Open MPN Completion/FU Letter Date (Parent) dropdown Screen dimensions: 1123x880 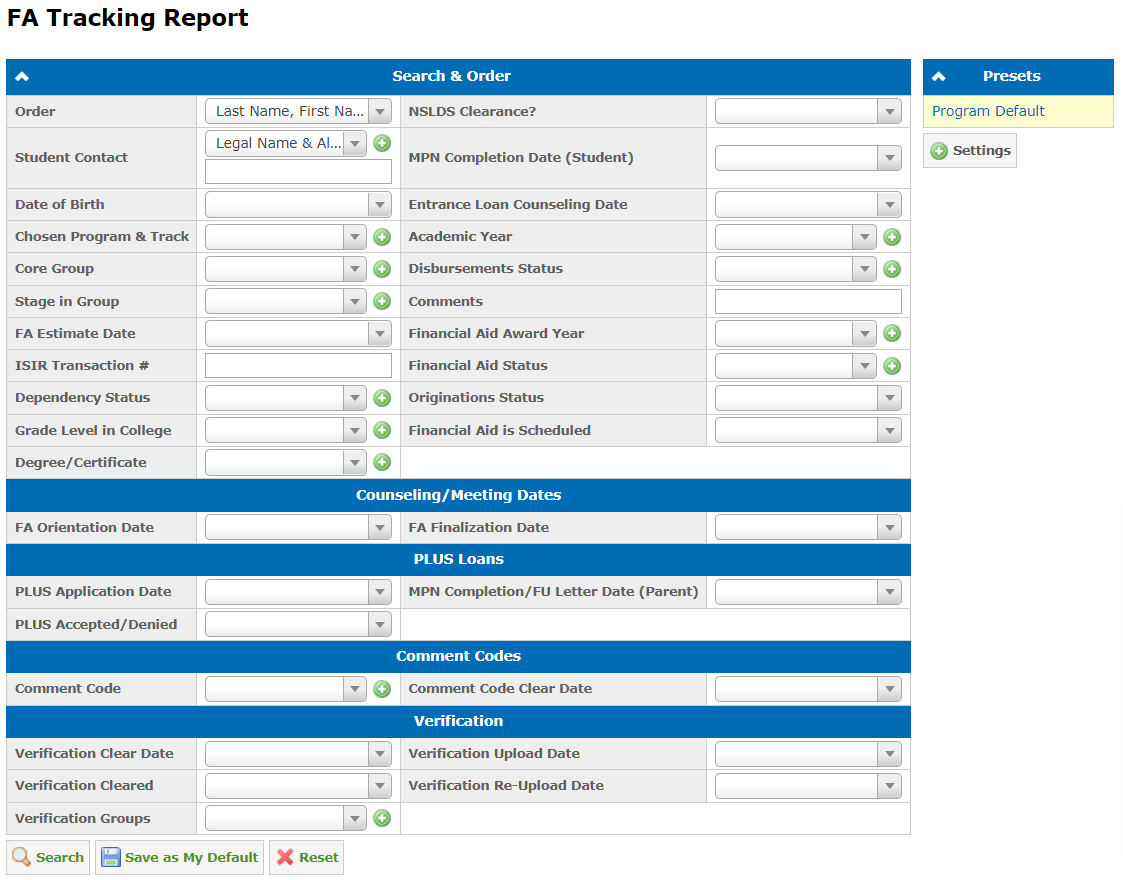point(808,592)
